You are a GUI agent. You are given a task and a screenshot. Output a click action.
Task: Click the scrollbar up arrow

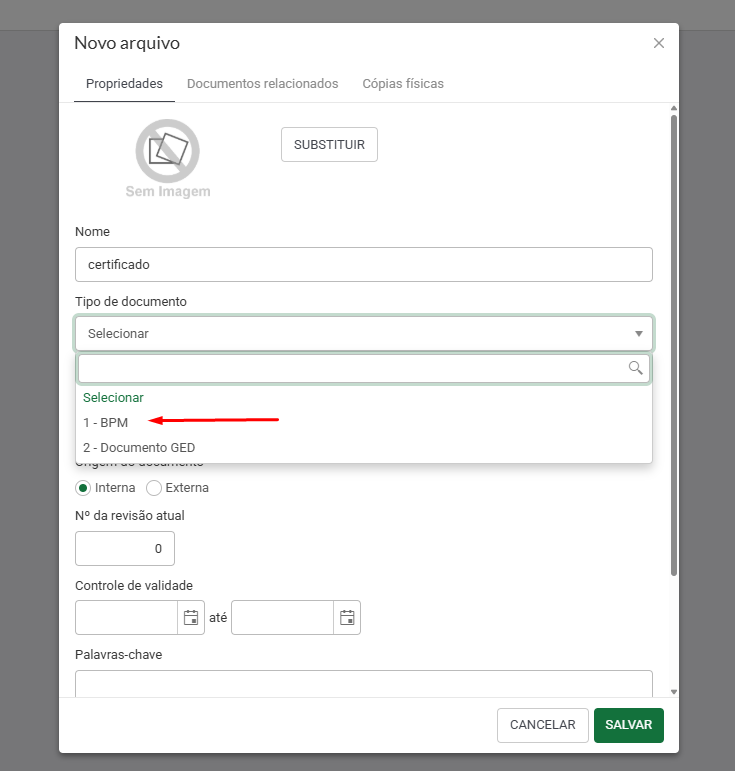coord(674,108)
